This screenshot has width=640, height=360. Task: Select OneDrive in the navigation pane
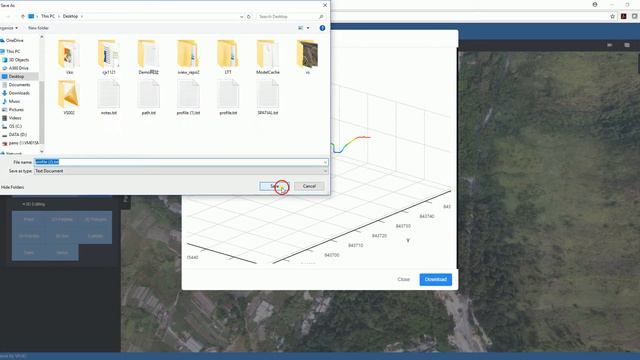point(15,40)
